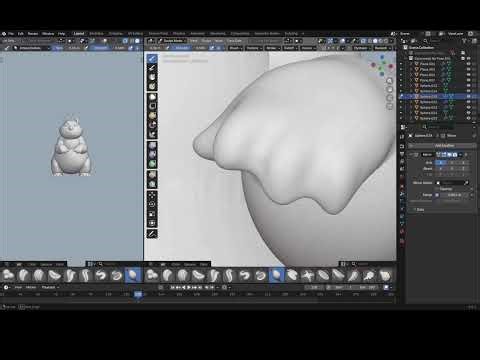Viewport: 480px width, 360px height.
Task: Open the Texture settings dropdown
Action: click(253, 48)
